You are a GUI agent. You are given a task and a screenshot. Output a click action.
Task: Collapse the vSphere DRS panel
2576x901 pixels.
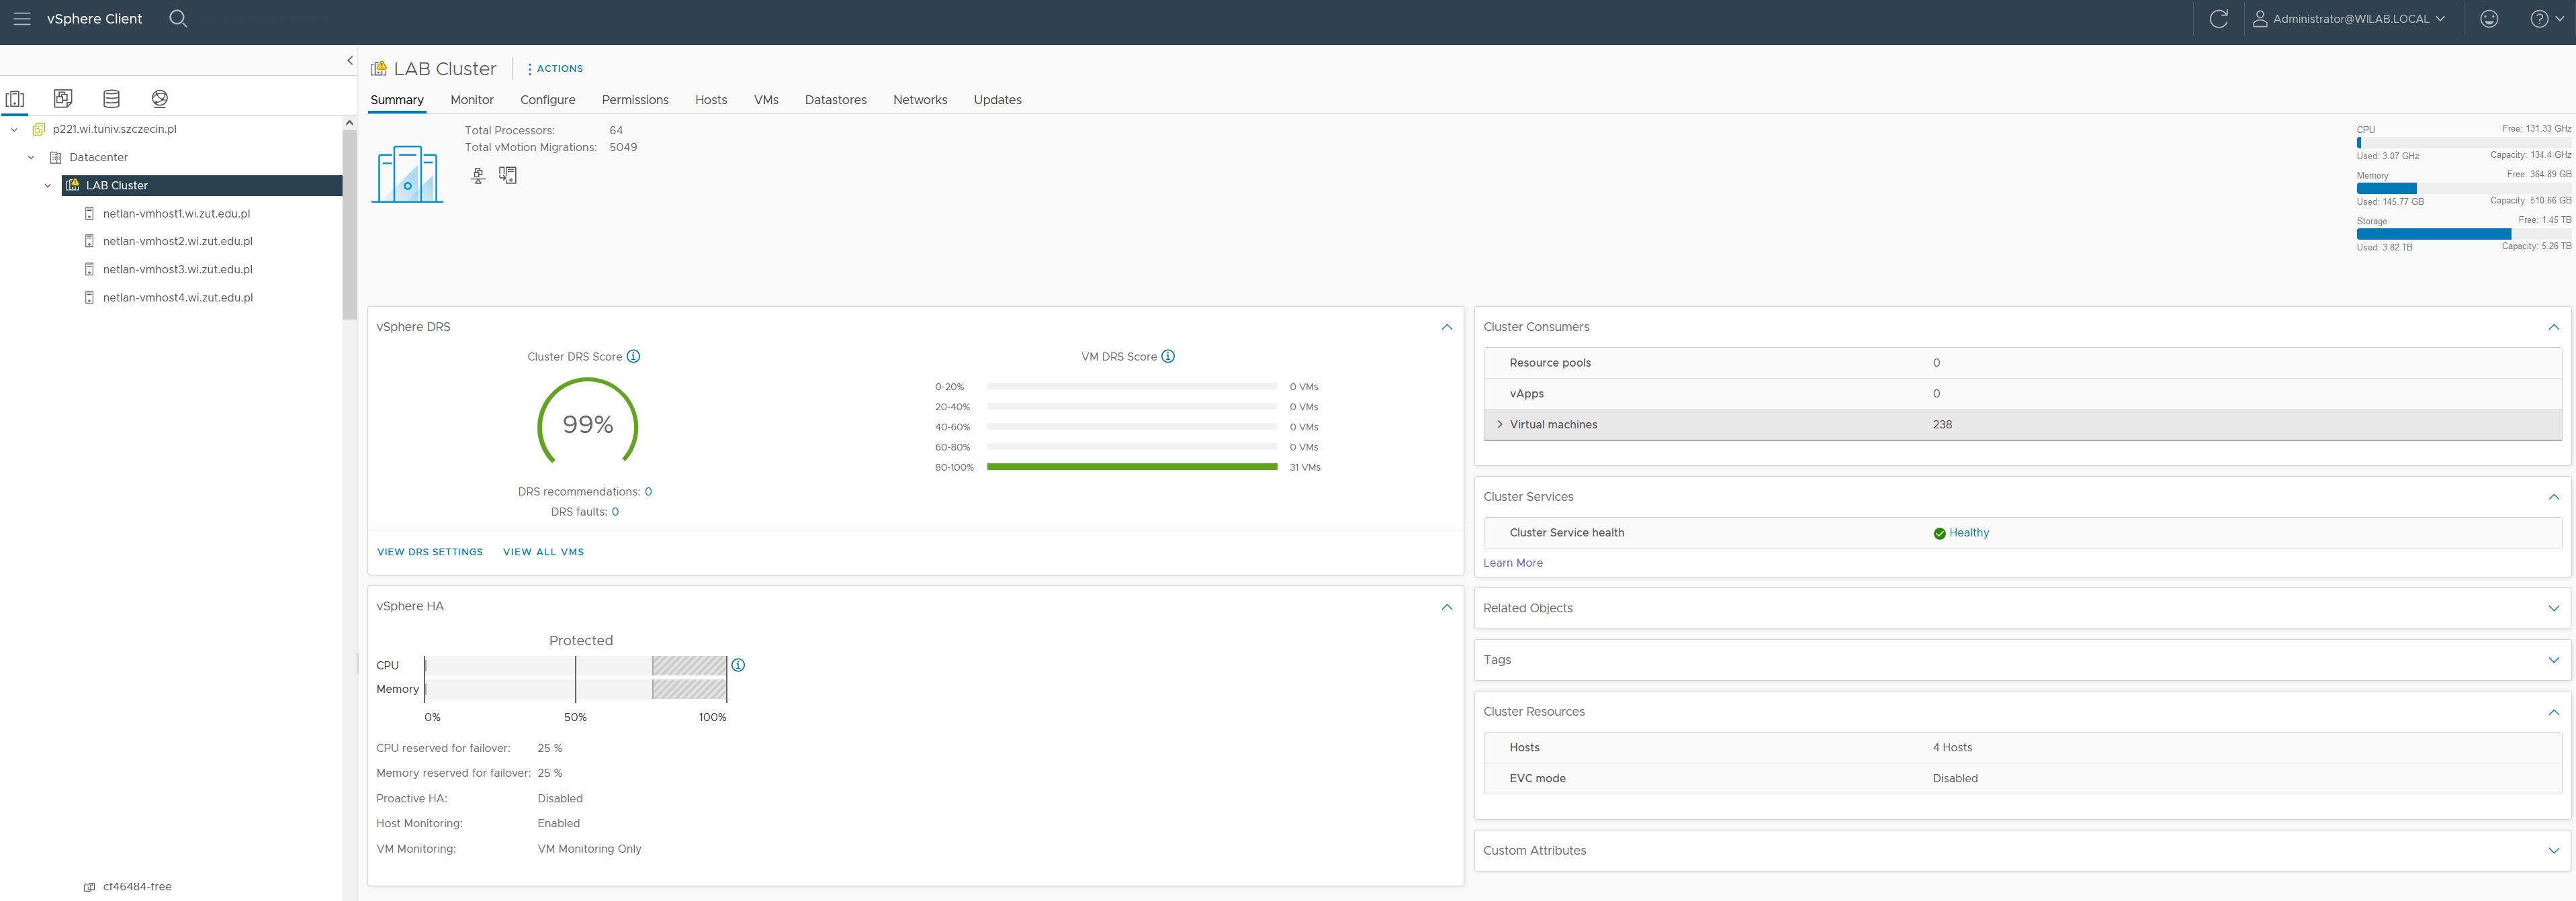pos(1446,327)
